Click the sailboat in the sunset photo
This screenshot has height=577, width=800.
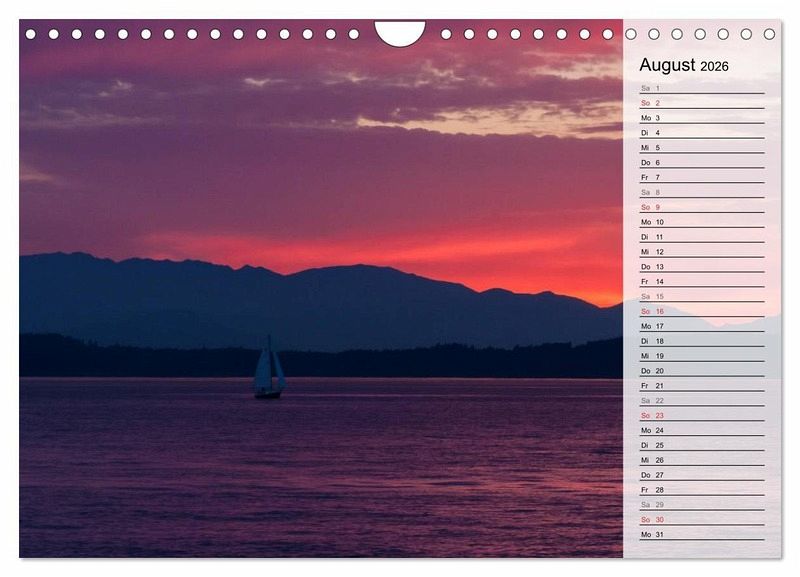[269, 367]
